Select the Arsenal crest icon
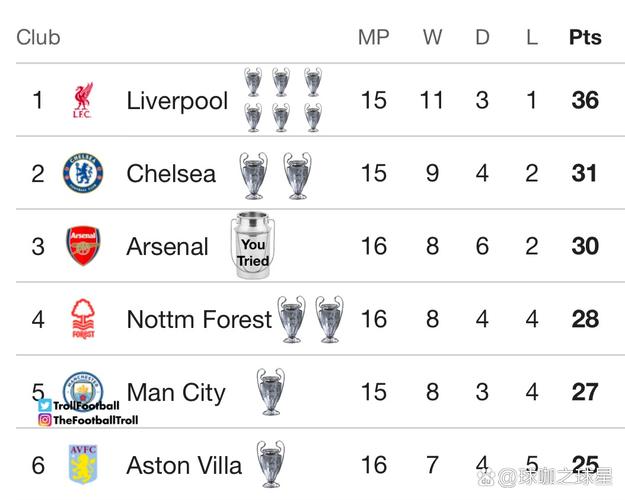 coord(83,246)
